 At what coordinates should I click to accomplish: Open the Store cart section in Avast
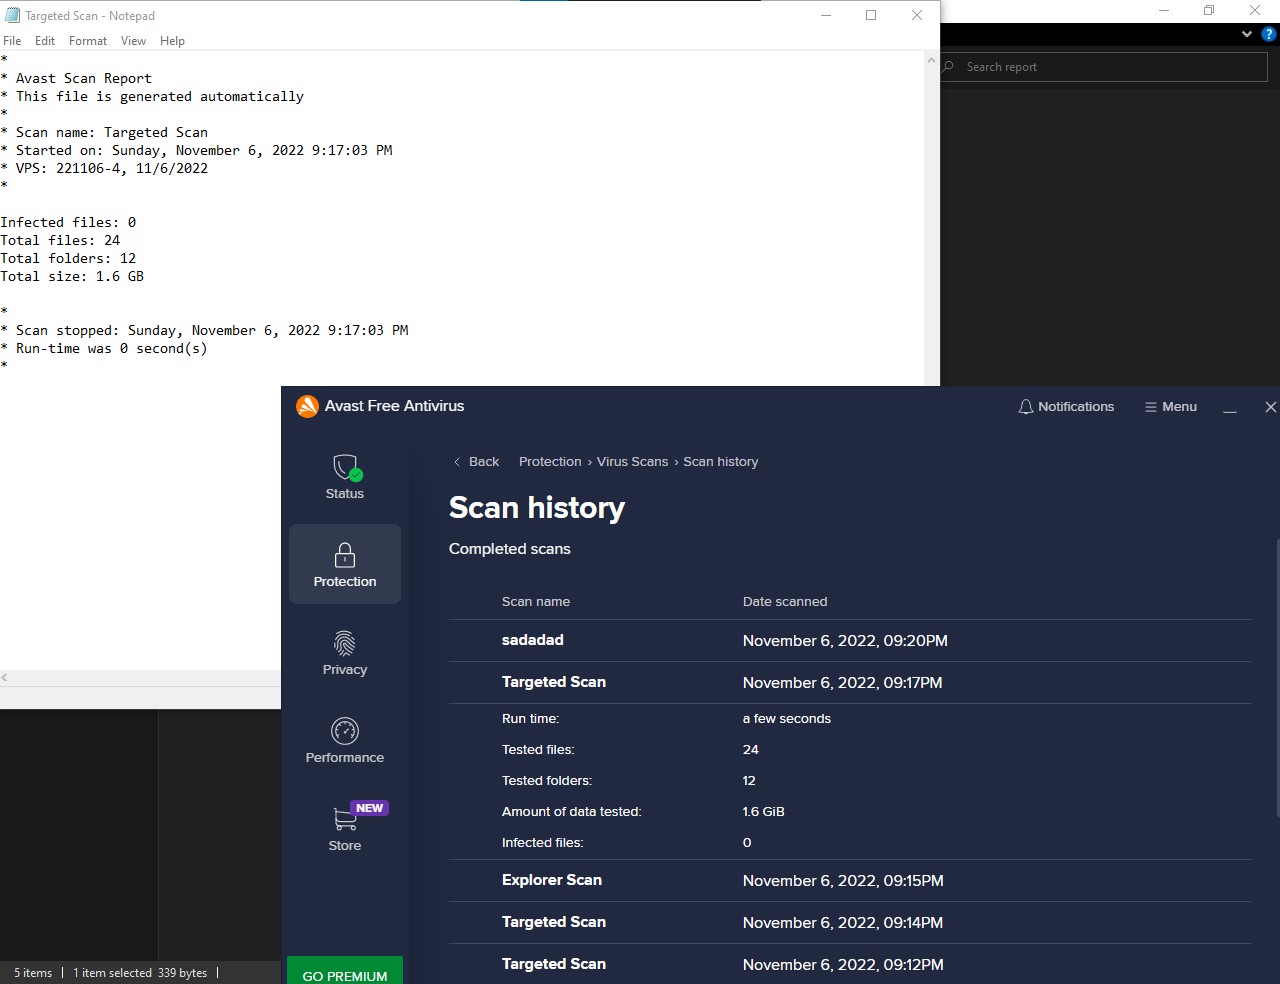(x=345, y=828)
